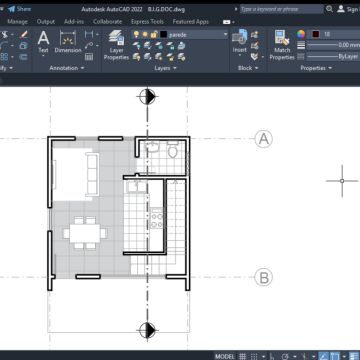Click the object color swatch 18
Screen dimensions: 360x360
tap(316, 34)
